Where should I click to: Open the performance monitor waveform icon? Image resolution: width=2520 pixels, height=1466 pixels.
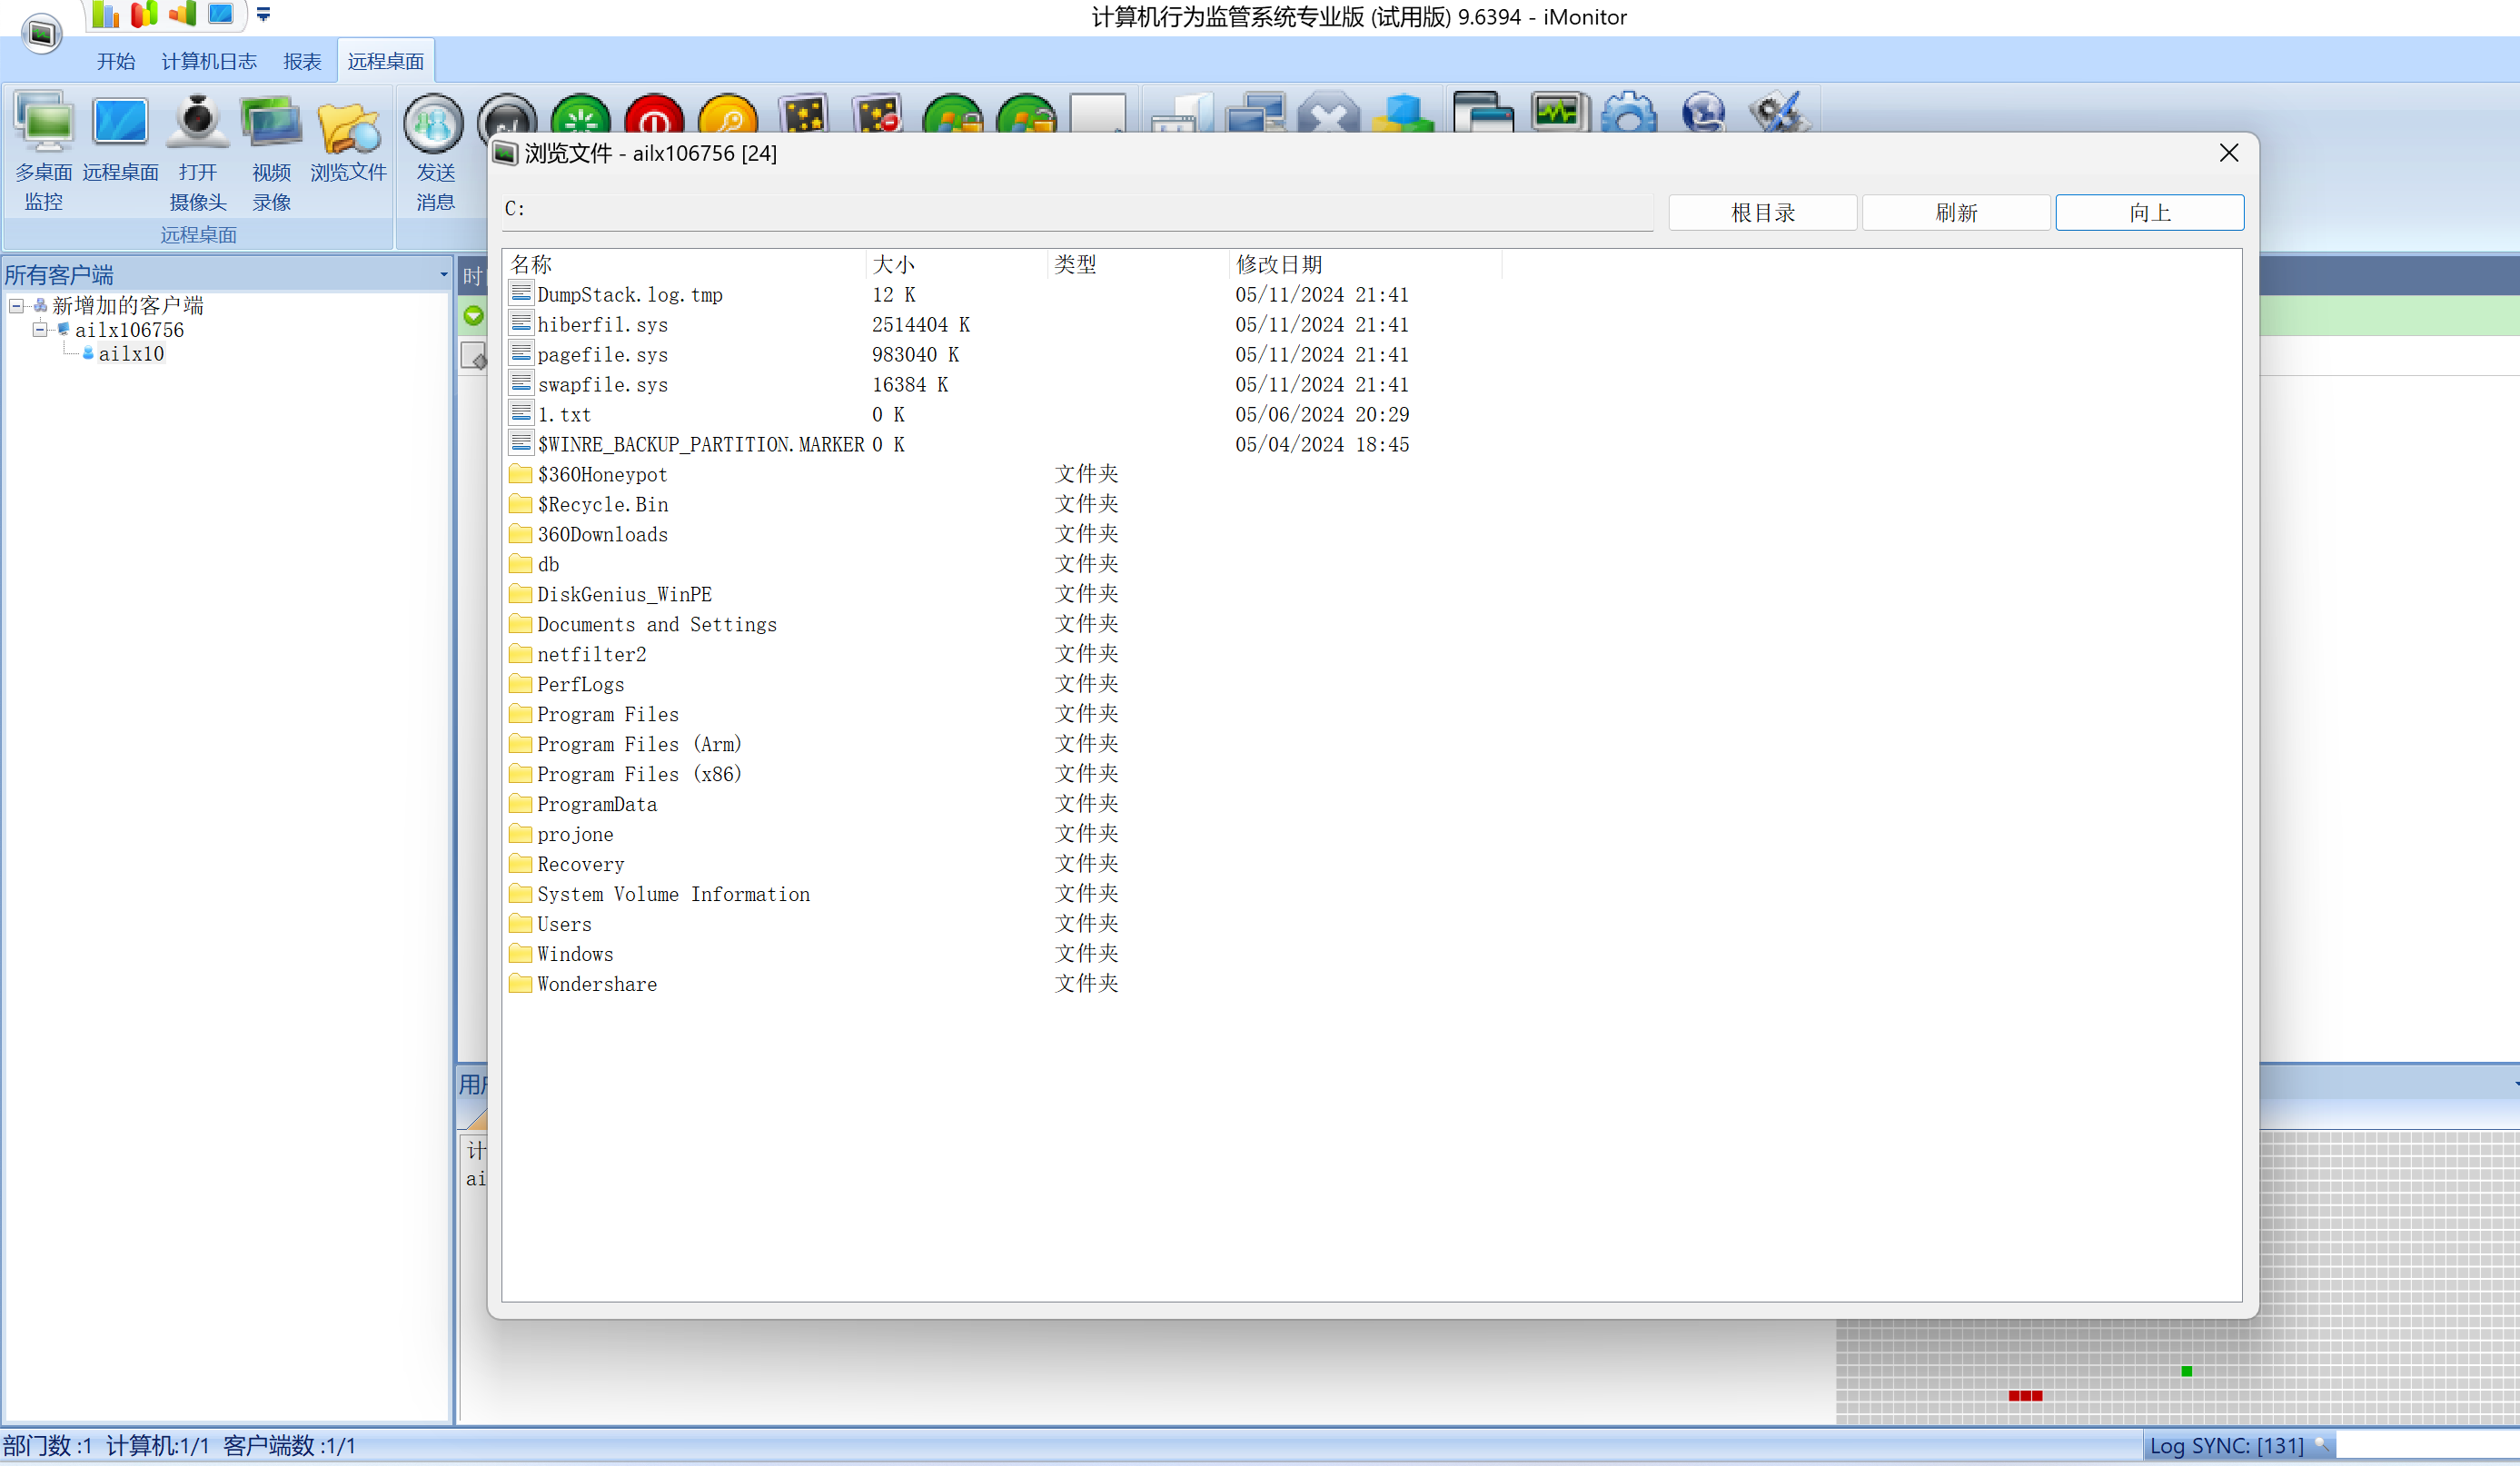tap(1557, 113)
